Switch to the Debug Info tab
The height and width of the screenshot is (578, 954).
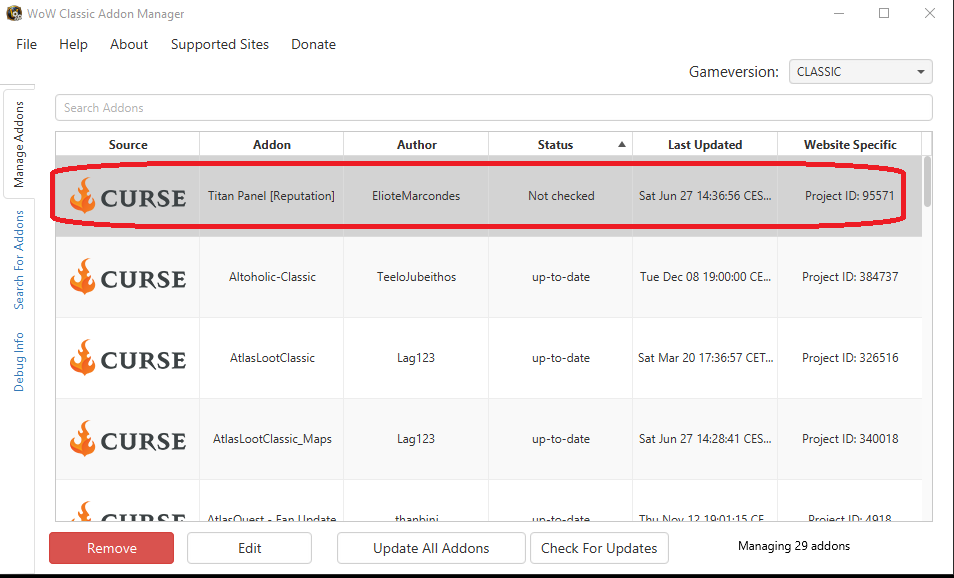(19, 361)
